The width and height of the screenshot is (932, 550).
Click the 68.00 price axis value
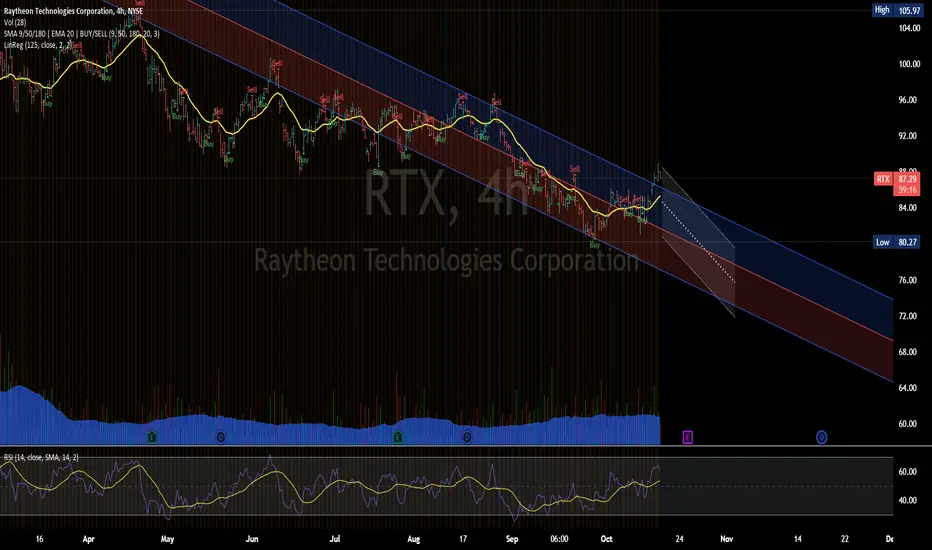click(908, 352)
